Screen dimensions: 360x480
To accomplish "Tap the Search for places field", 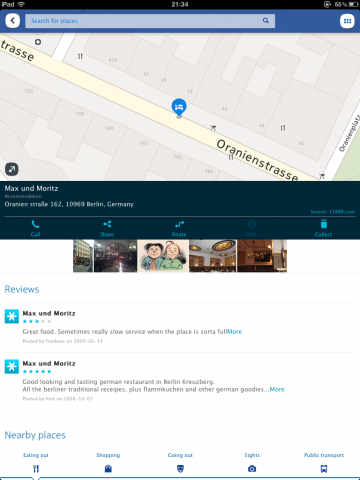I will pyautogui.click(x=150, y=21).
